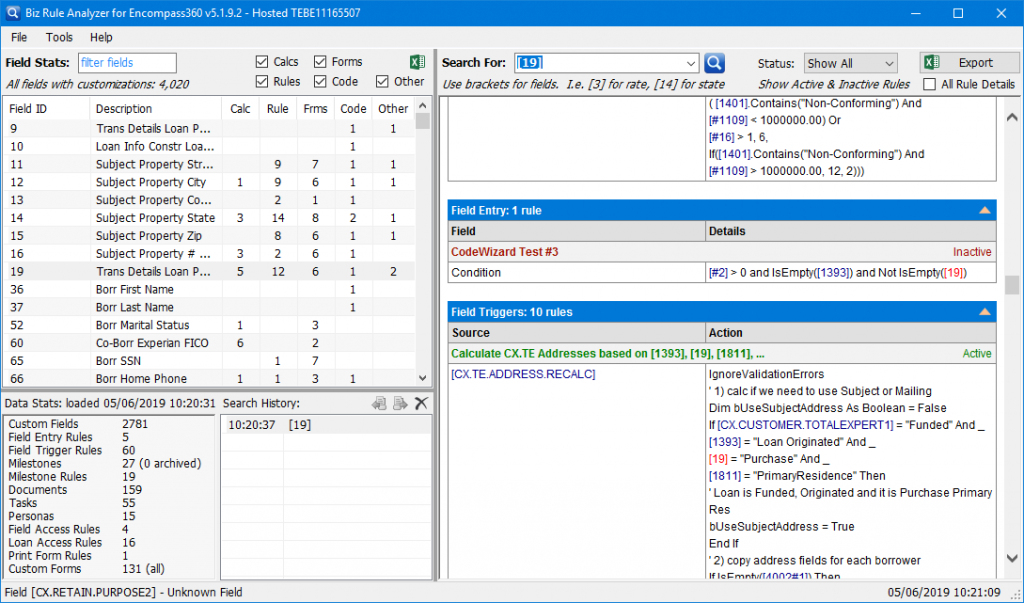Screen dimensions: 1024x603
Task: Click the Excel icon in Field Stats
Action: coord(418,63)
